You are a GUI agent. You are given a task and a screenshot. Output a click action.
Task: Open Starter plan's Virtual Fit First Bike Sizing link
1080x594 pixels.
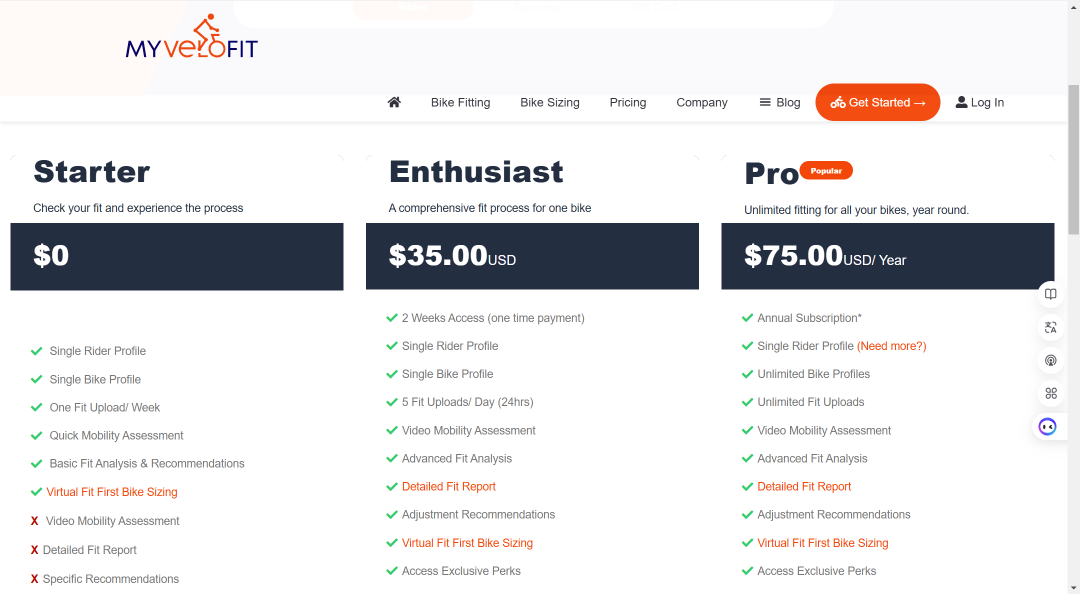point(112,492)
